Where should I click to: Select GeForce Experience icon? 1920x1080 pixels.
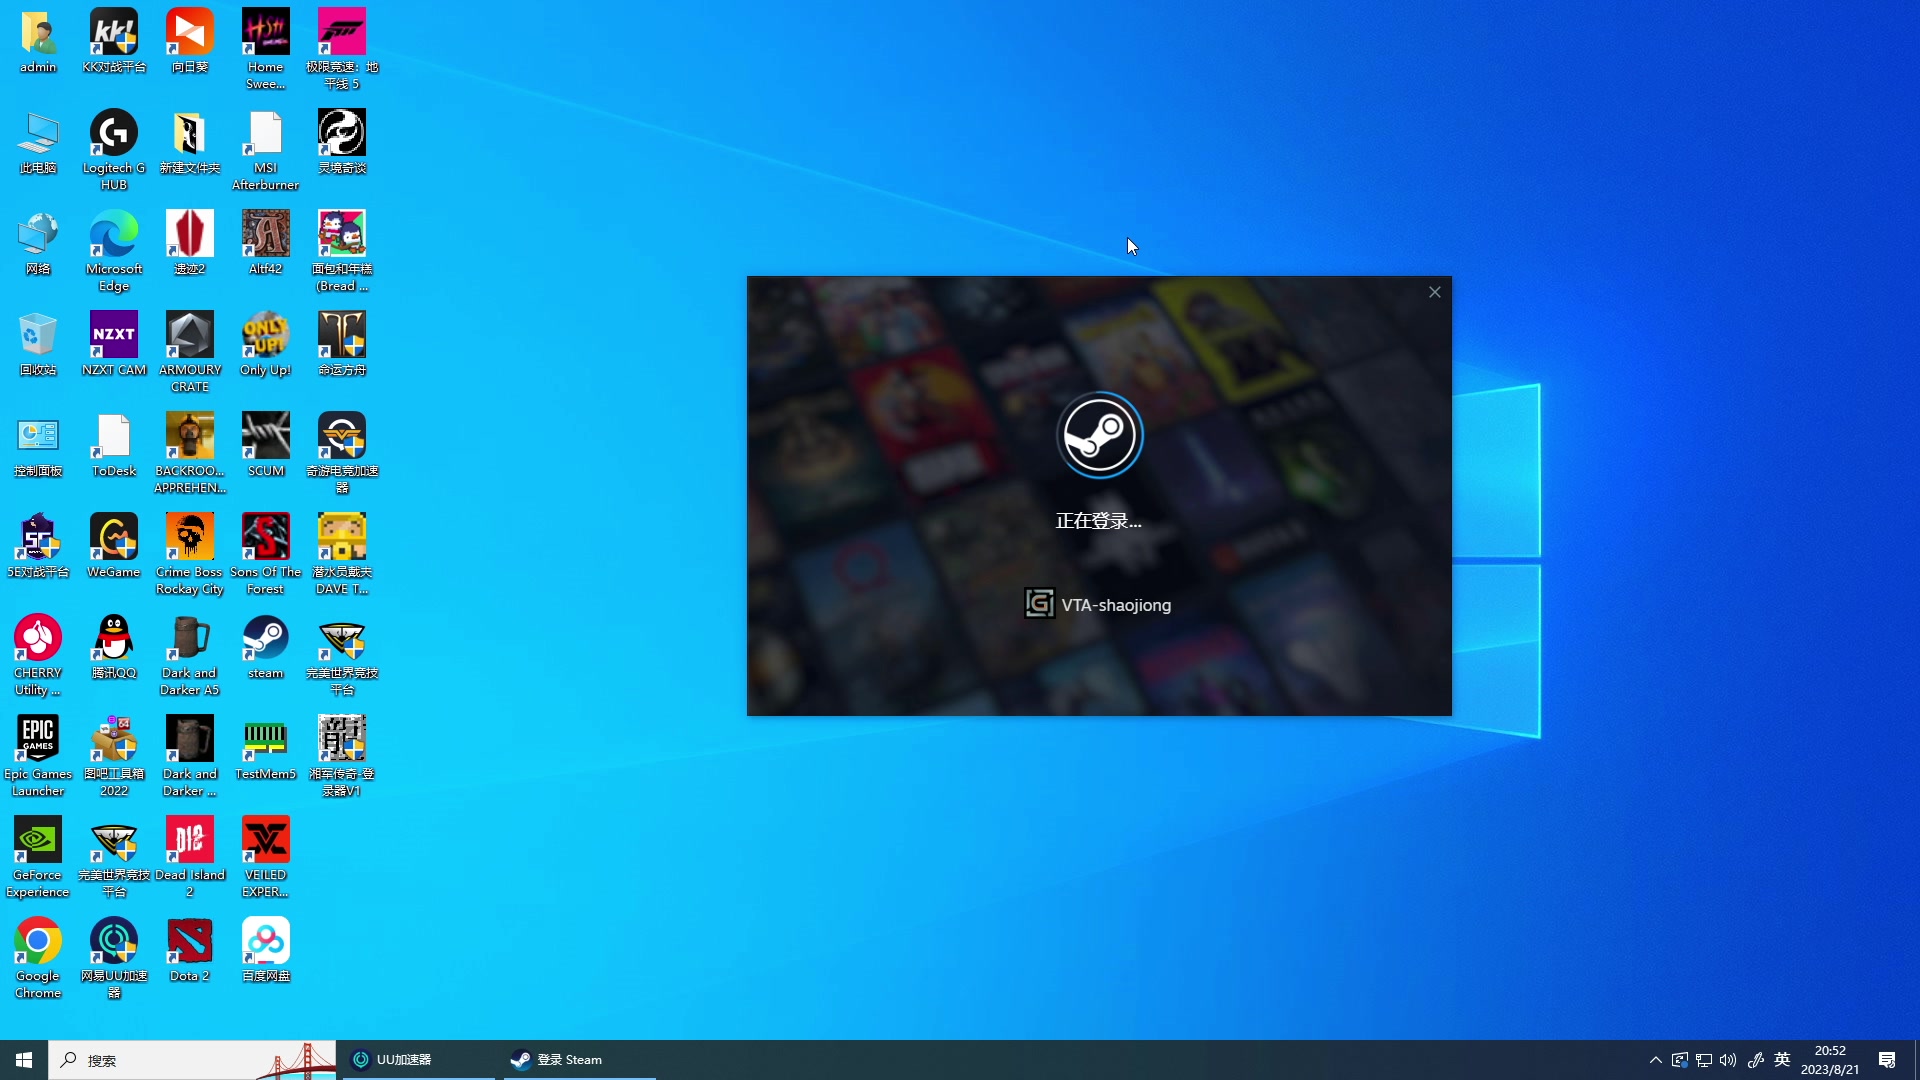pyautogui.click(x=38, y=857)
